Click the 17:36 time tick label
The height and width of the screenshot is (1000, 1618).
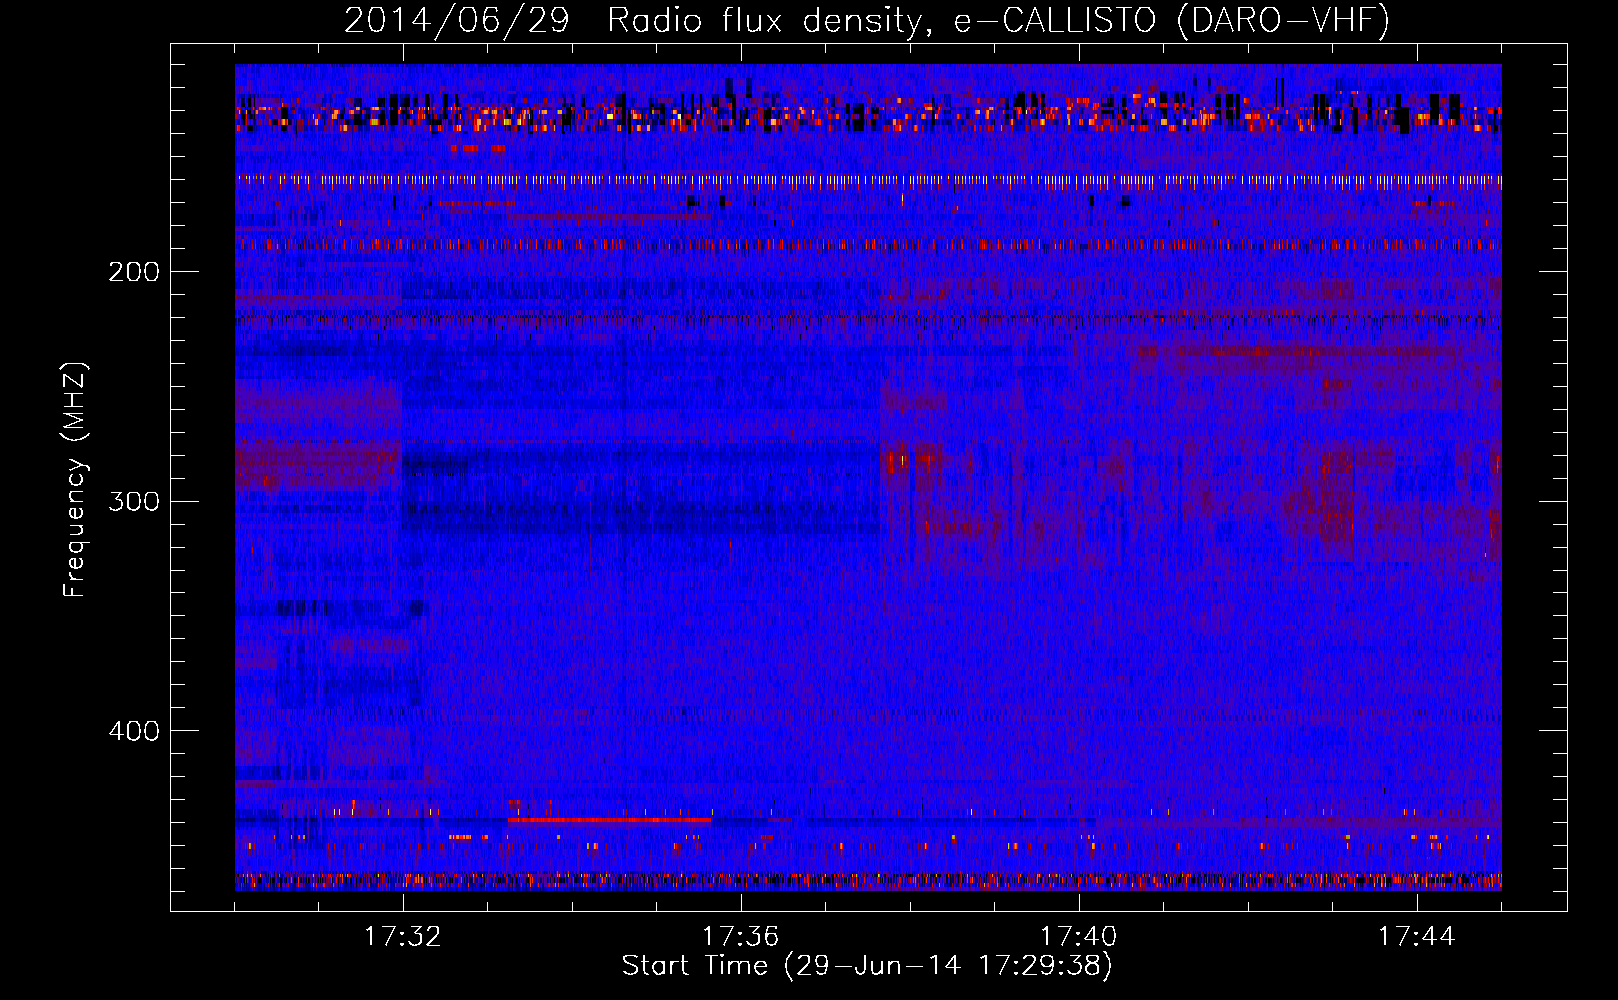[741, 937]
